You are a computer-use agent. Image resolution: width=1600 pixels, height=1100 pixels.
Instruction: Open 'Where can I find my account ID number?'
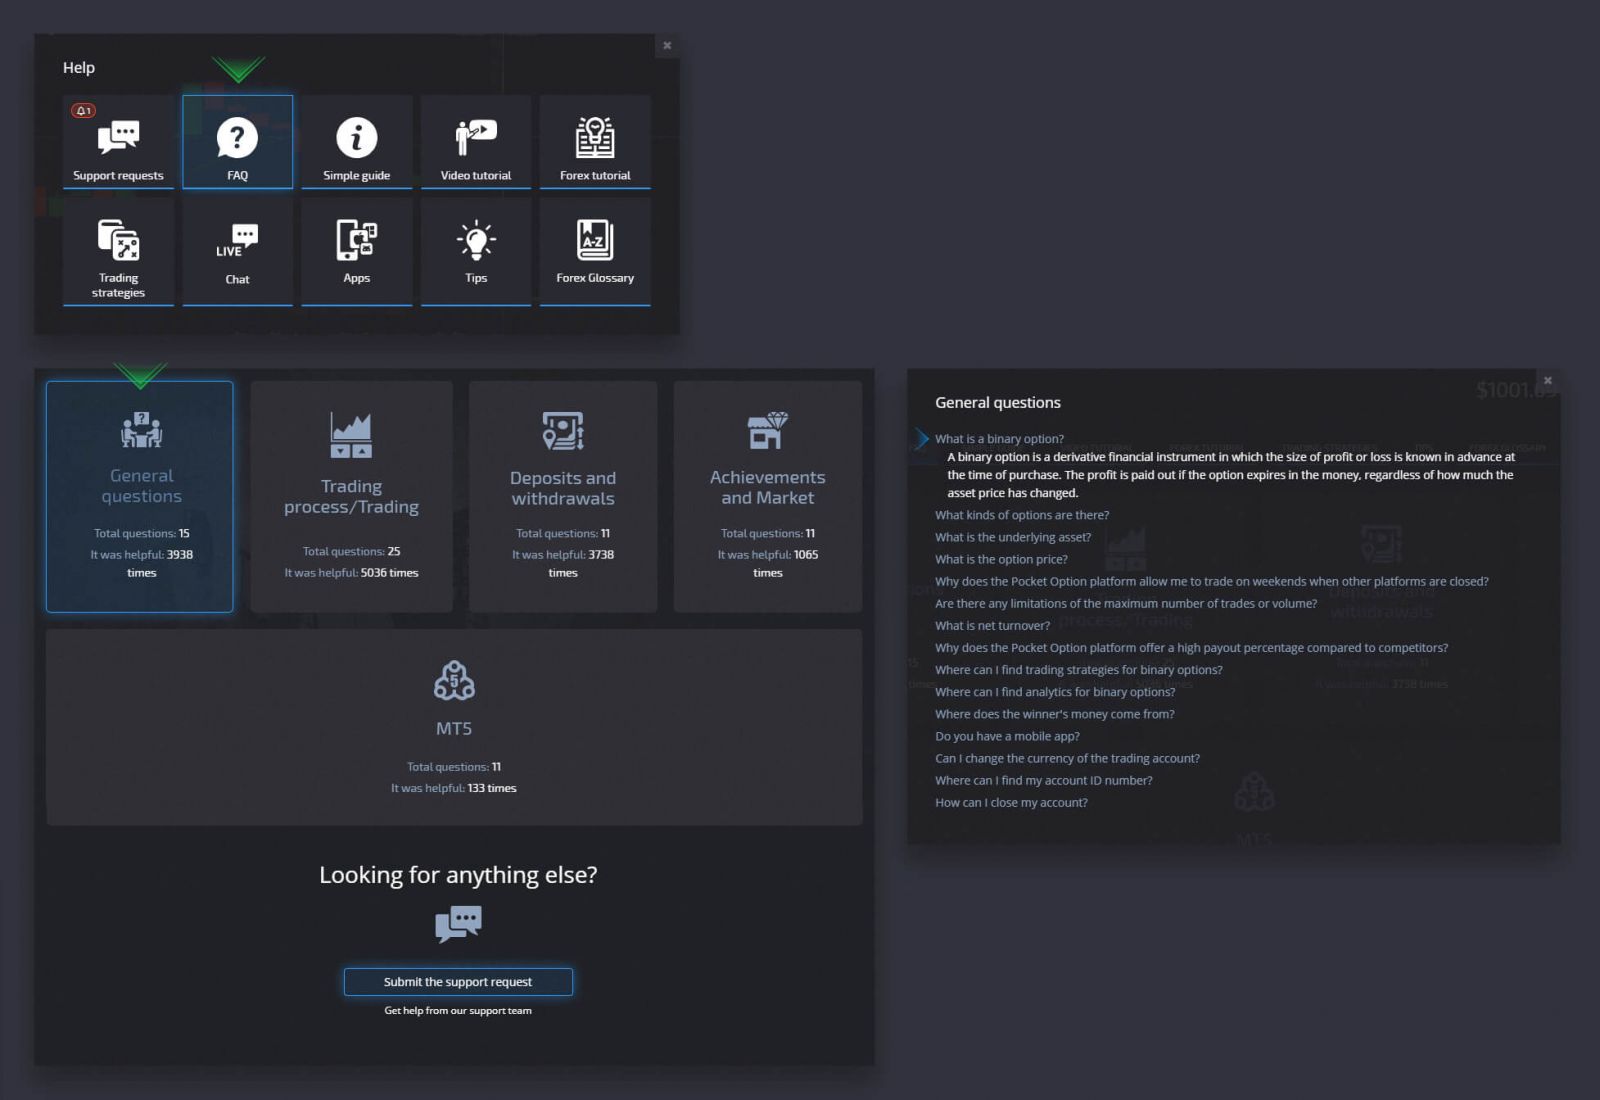(1044, 780)
